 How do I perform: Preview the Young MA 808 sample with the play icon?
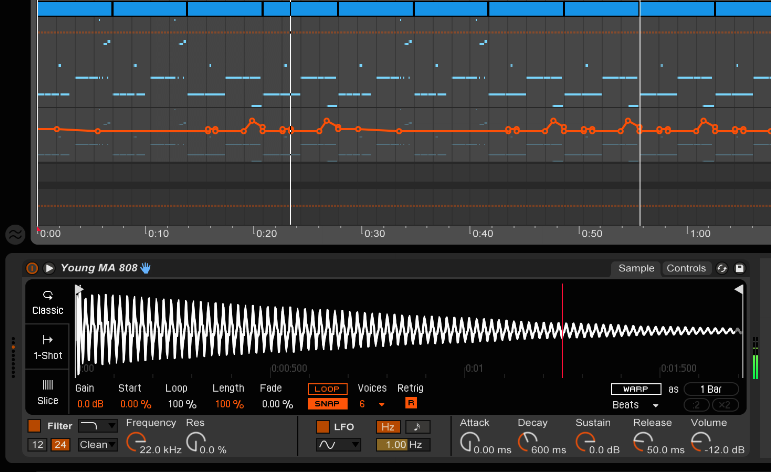pos(49,268)
